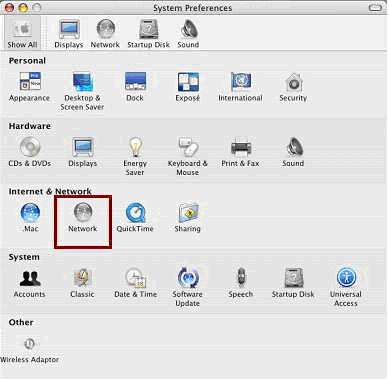Open the Classic preference pane

[82, 283]
